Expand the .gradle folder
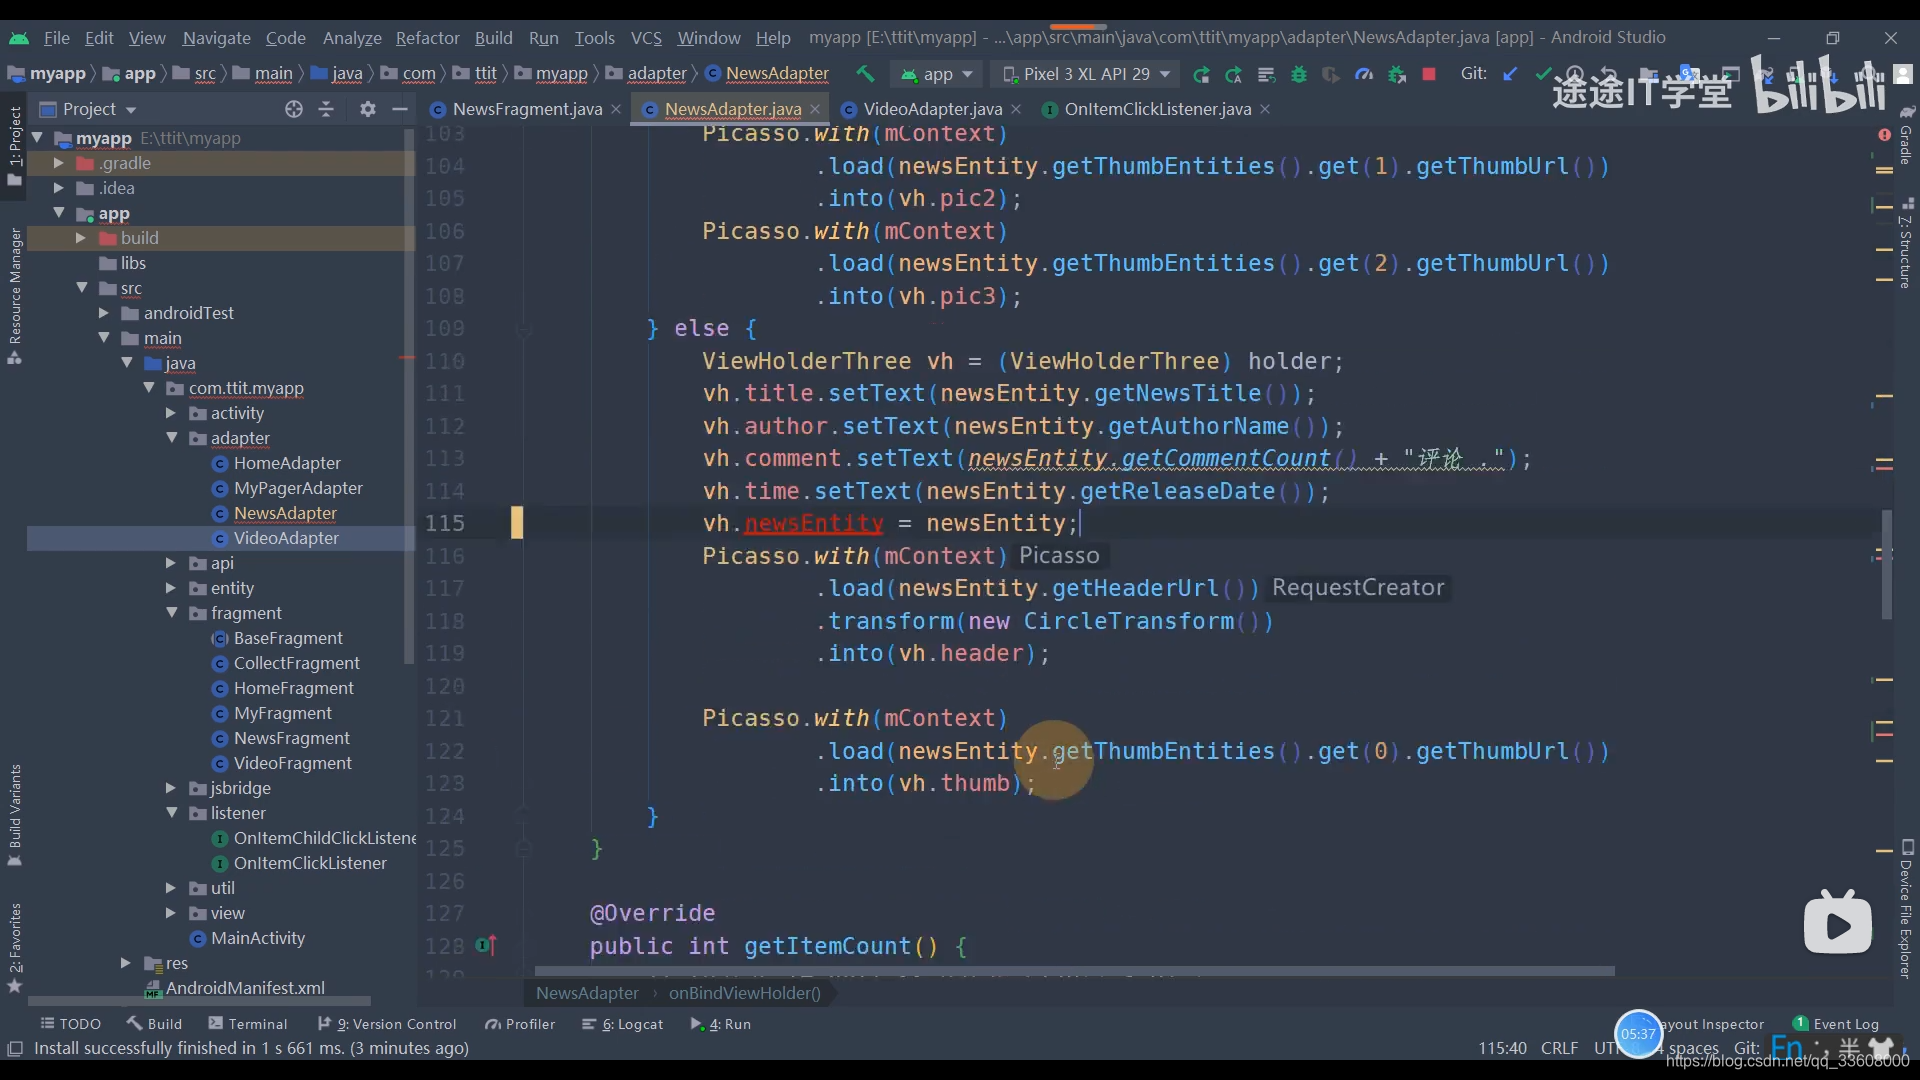Image resolution: width=1920 pixels, height=1080 pixels. [58, 163]
